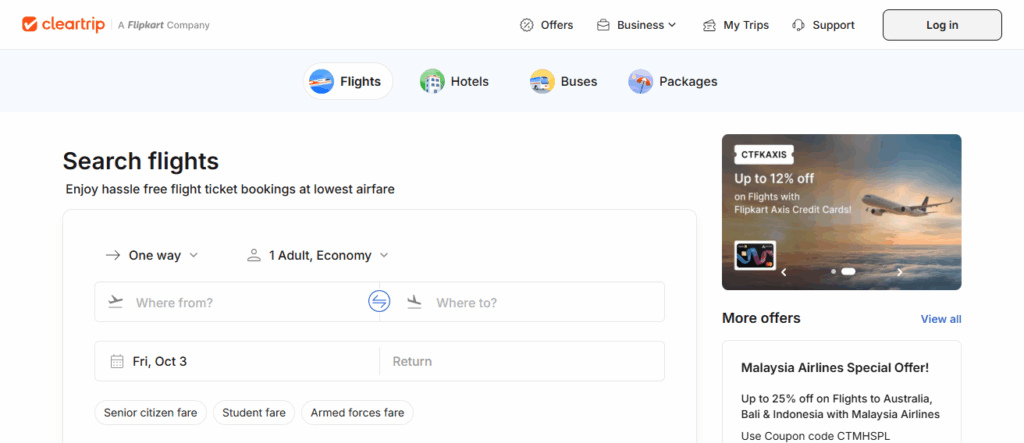Click the Offers percent badge icon
This screenshot has height=443, width=1024.
(527, 25)
